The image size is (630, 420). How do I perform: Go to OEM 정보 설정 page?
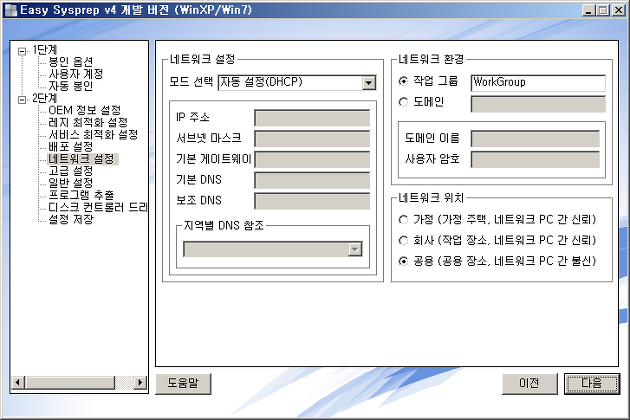84,110
